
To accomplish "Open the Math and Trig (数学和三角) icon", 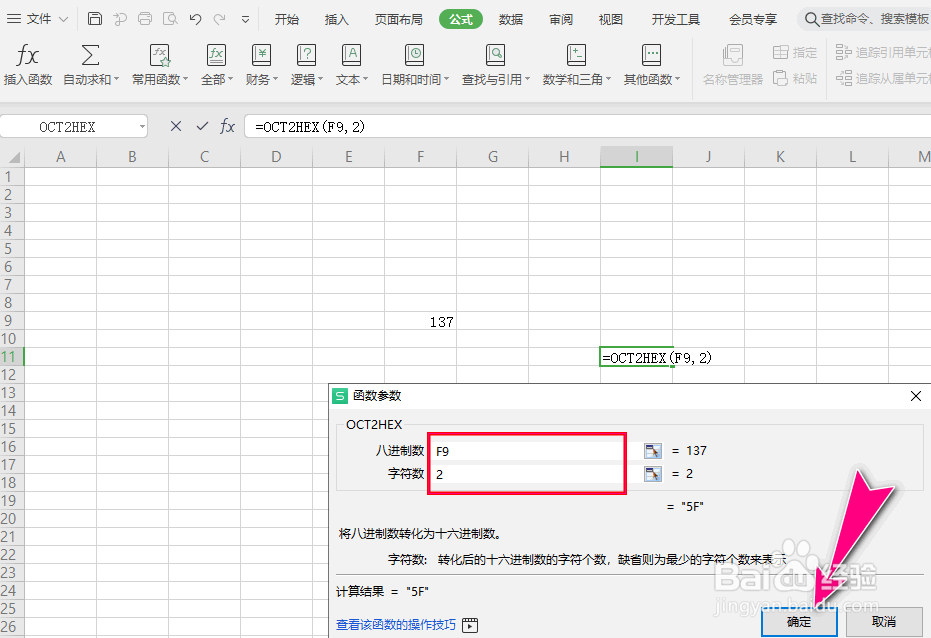I will click(x=576, y=55).
